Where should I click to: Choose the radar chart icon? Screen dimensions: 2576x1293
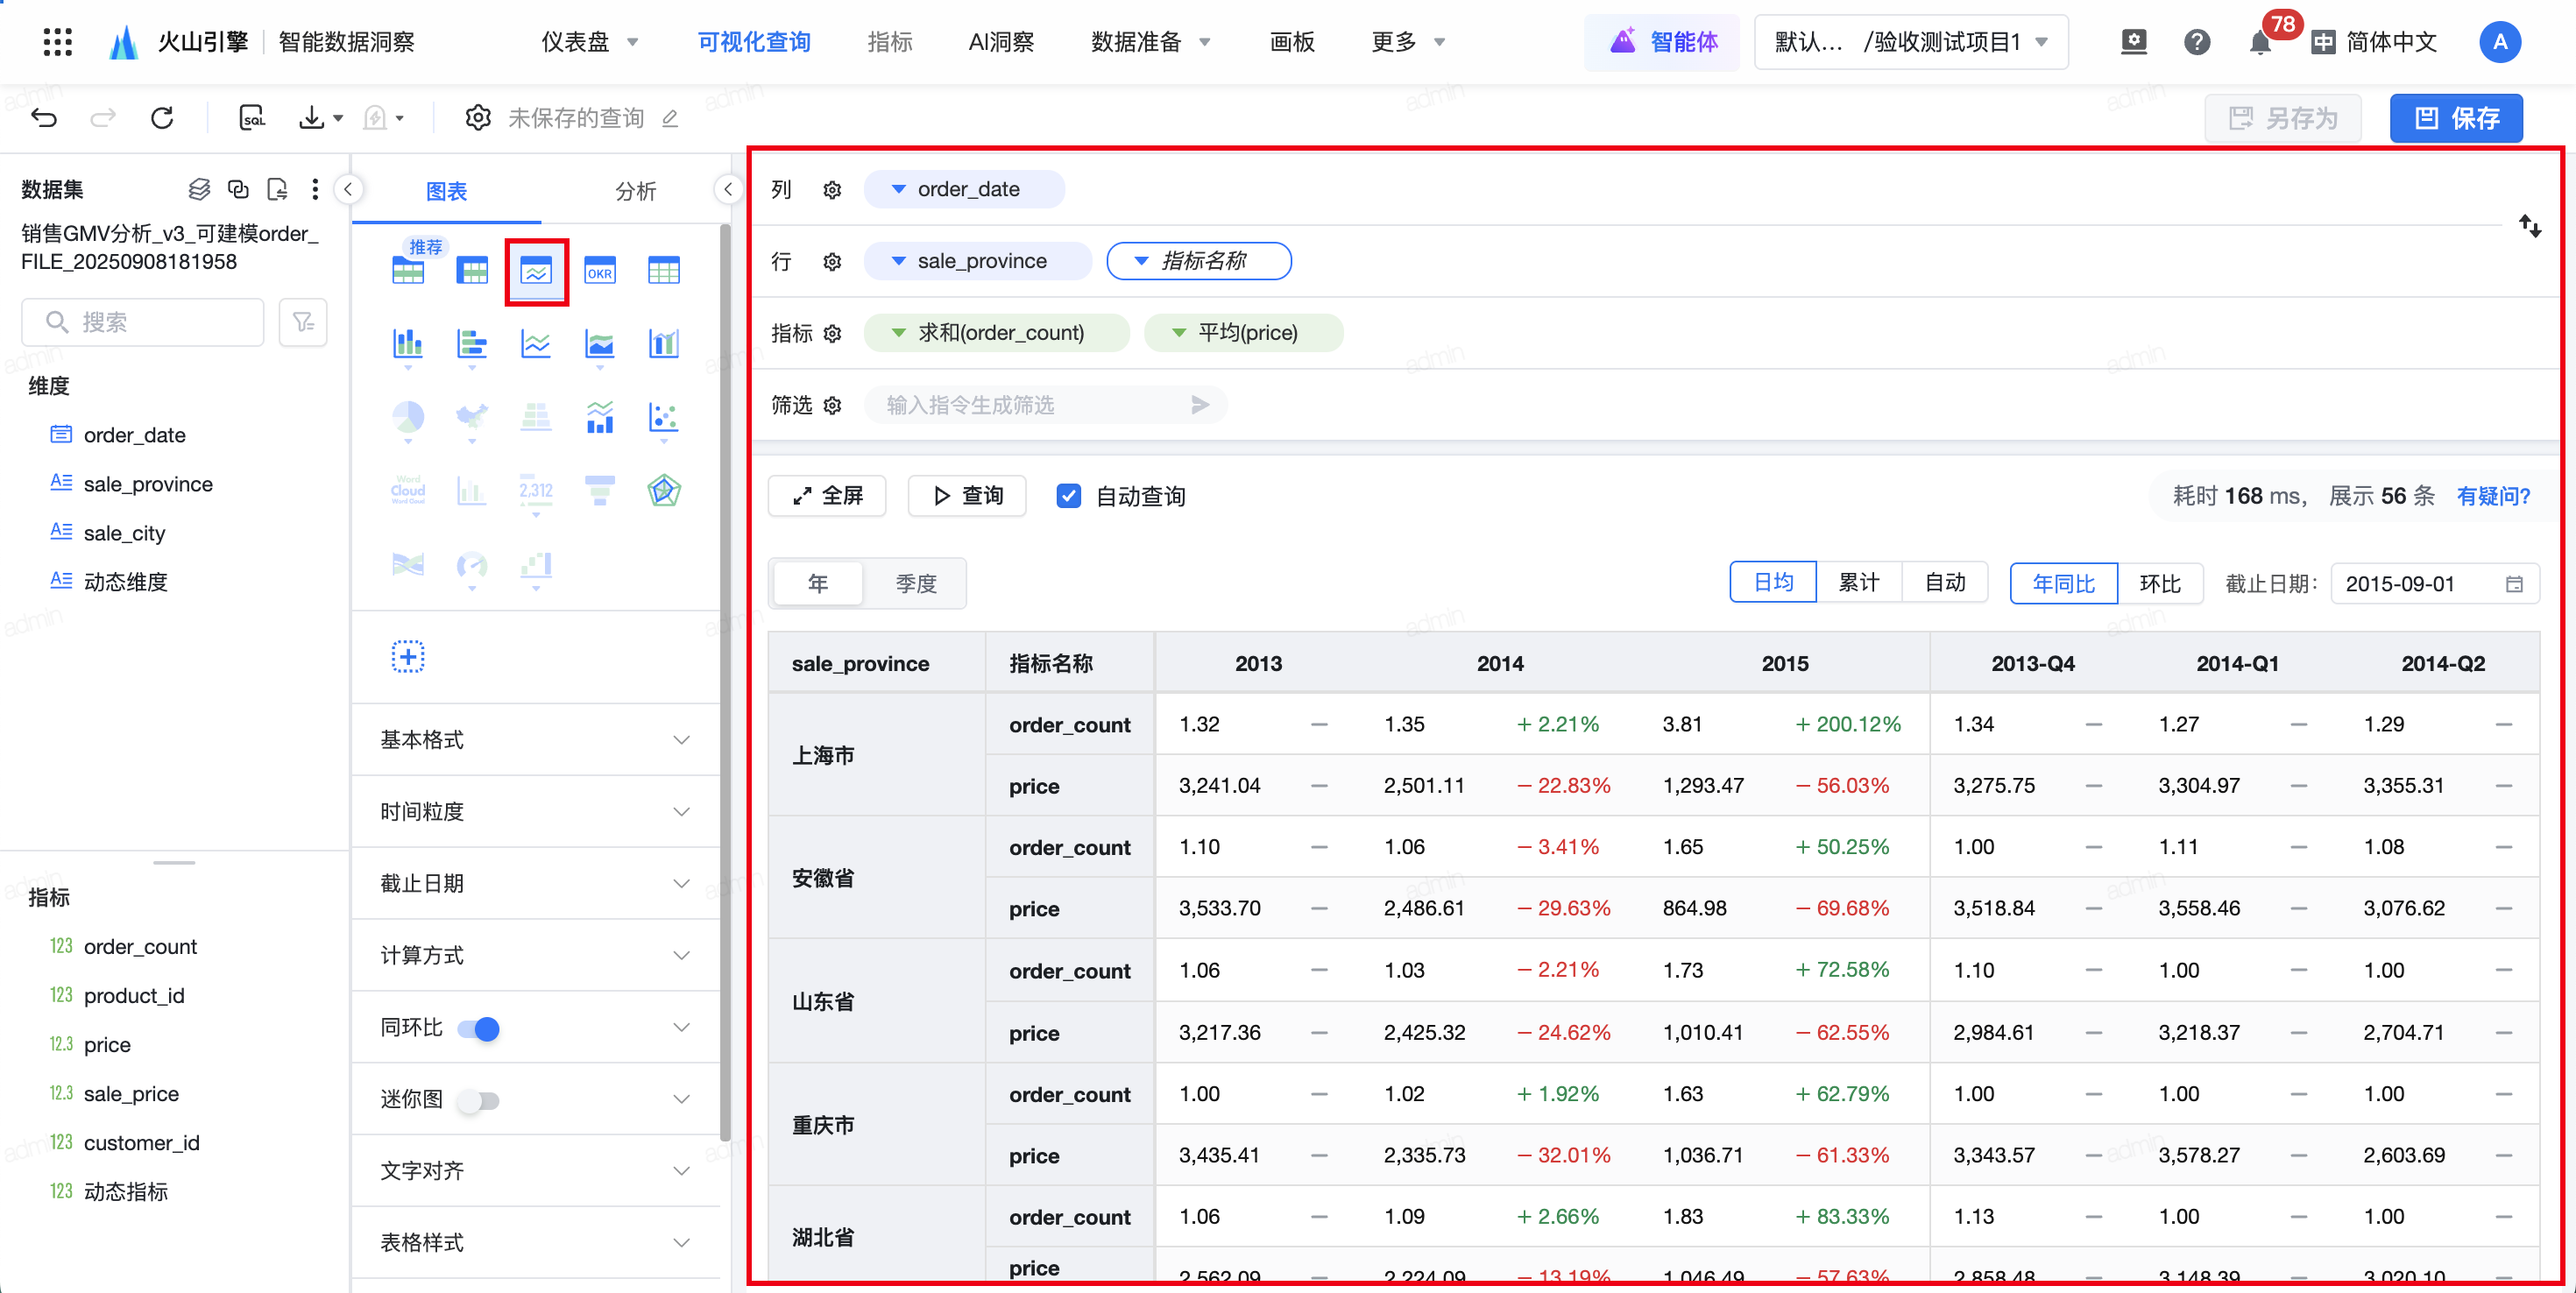pyautogui.click(x=663, y=491)
